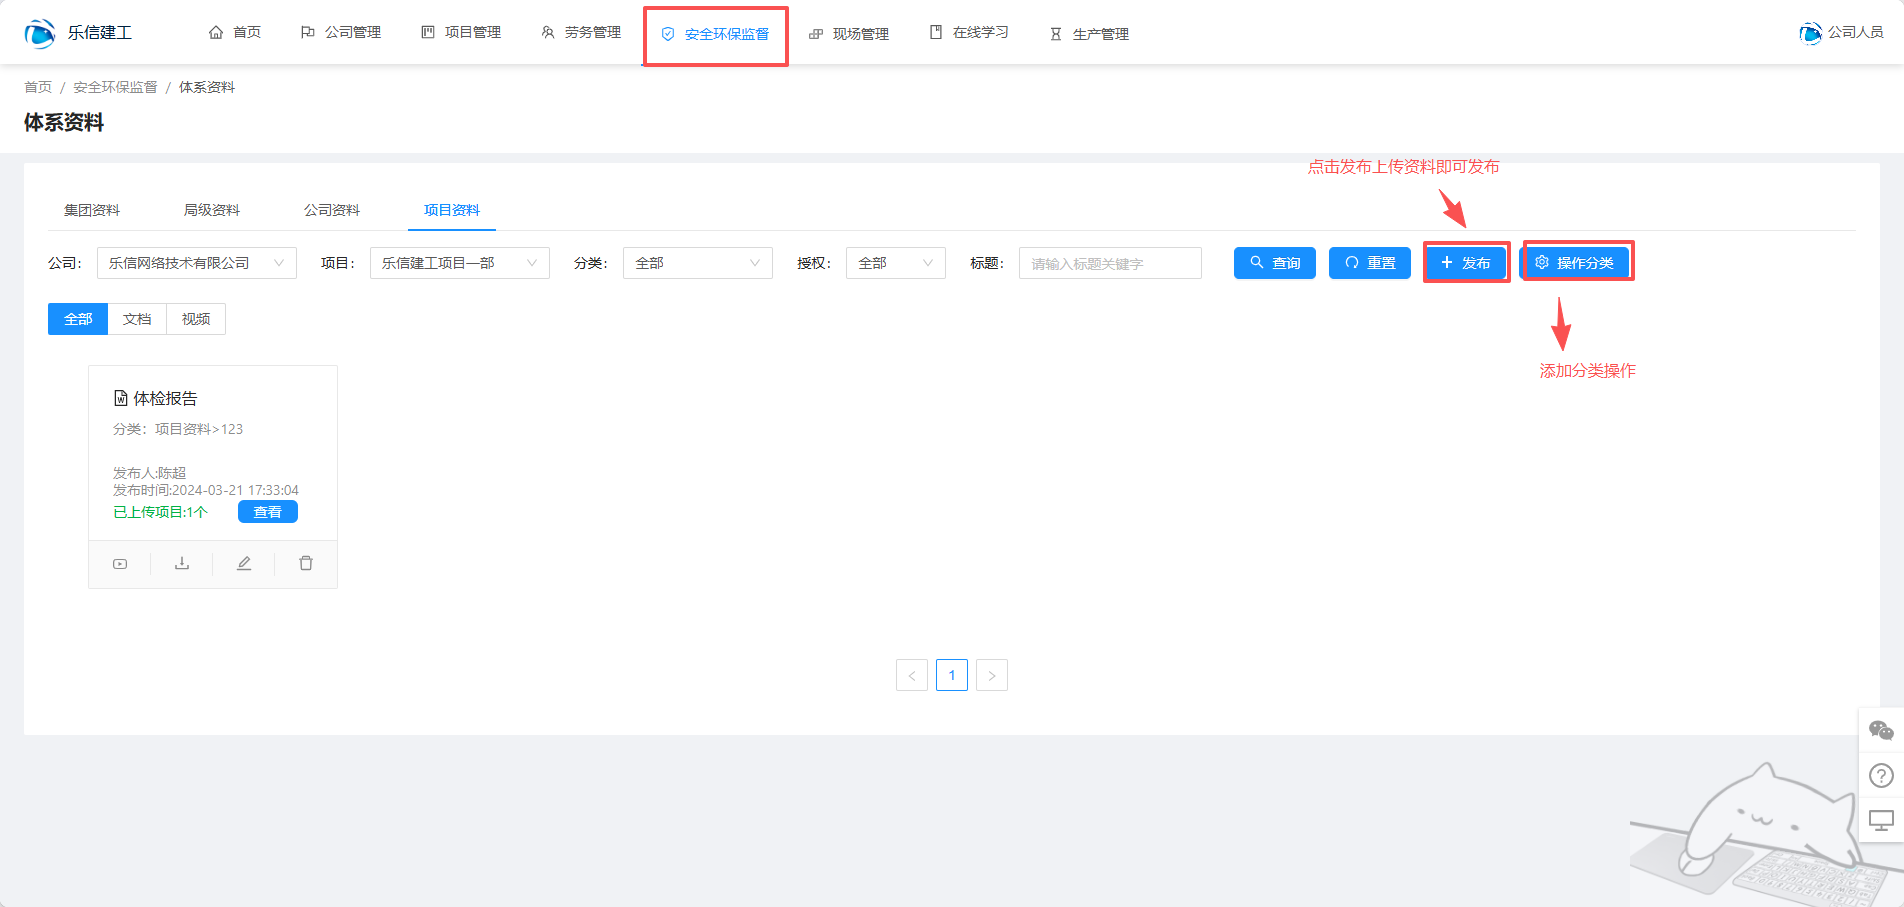Delete the 体检报告 card via trash icon
This screenshot has height=907, width=1904.
(x=306, y=564)
